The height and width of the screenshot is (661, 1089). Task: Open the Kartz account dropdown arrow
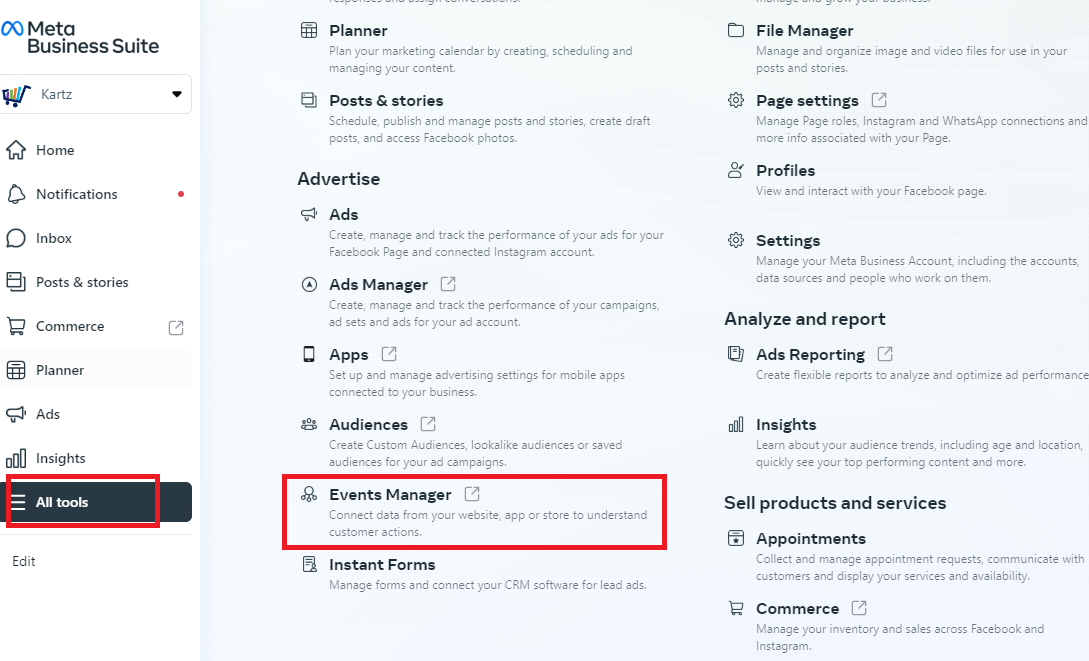click(x=176, y=94)
